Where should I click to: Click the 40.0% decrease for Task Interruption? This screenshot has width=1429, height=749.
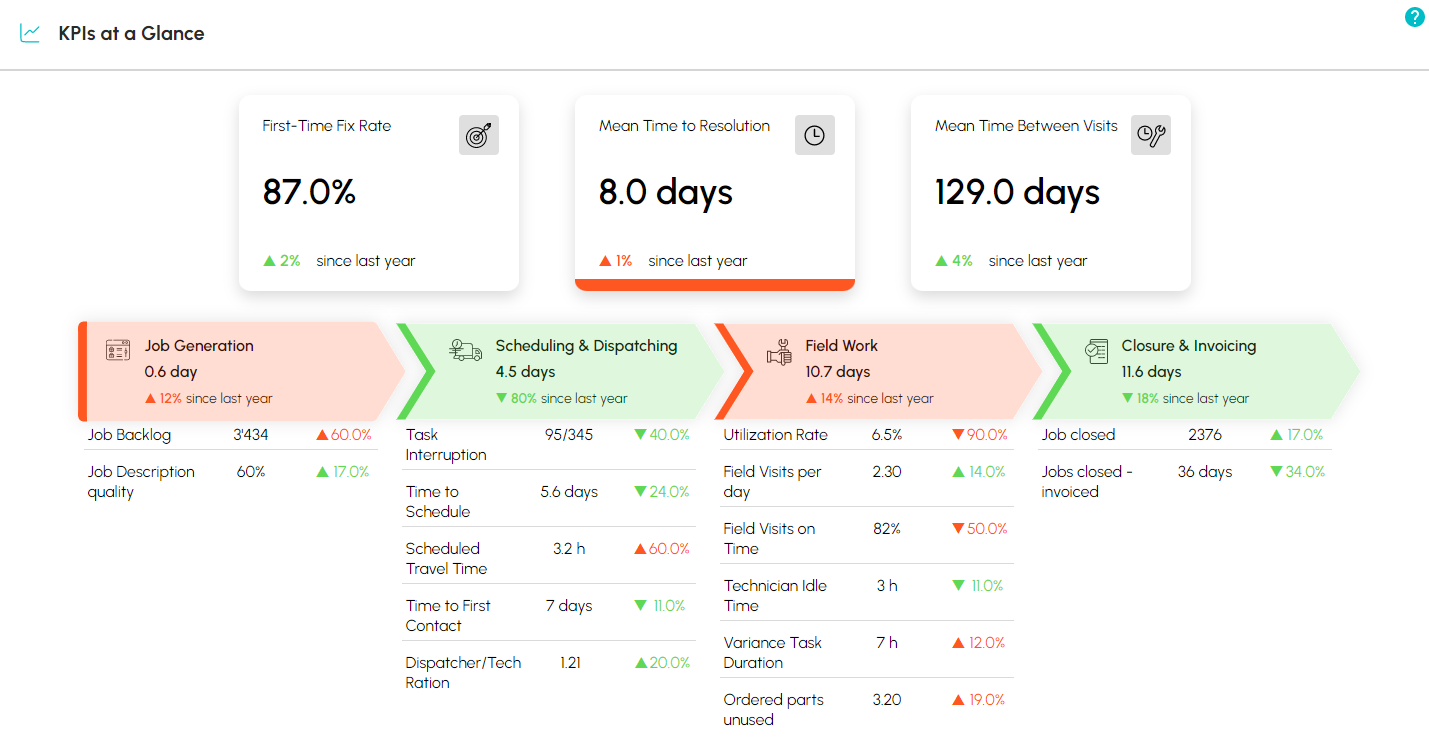click(661, 435)
